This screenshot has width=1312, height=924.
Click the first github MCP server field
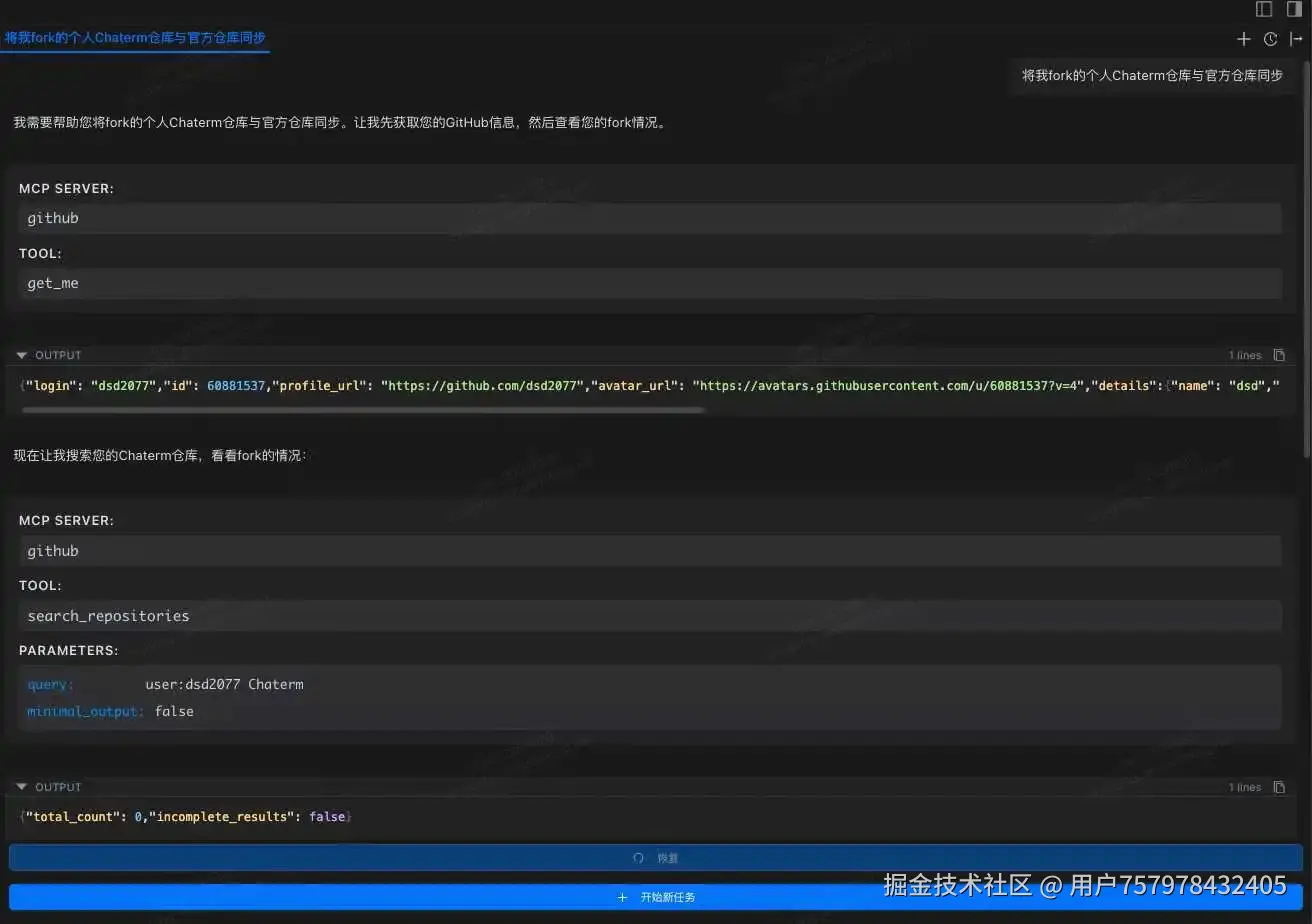pos(650,218)
